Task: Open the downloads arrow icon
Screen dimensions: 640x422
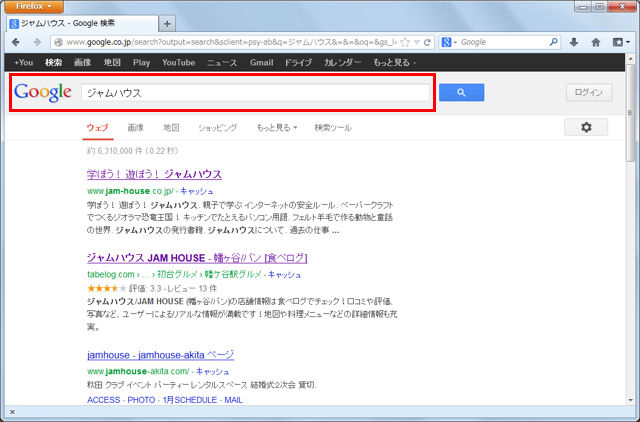Action: [x=574, y=42]
